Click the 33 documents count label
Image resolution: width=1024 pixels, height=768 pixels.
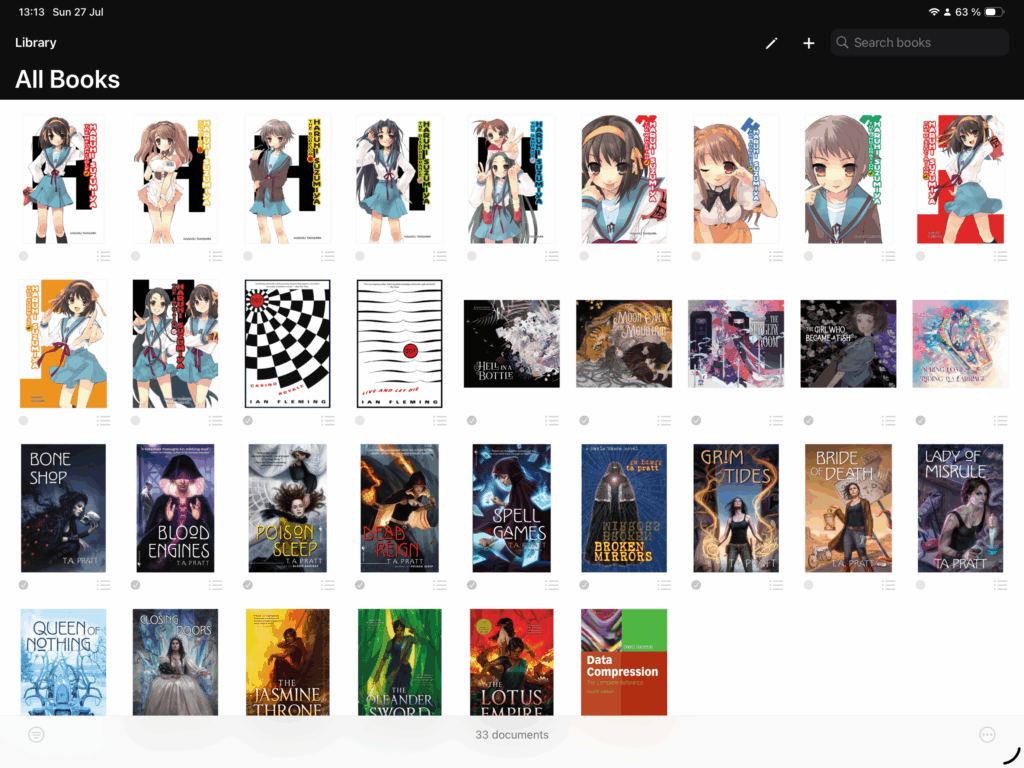[x=512, y=735]
